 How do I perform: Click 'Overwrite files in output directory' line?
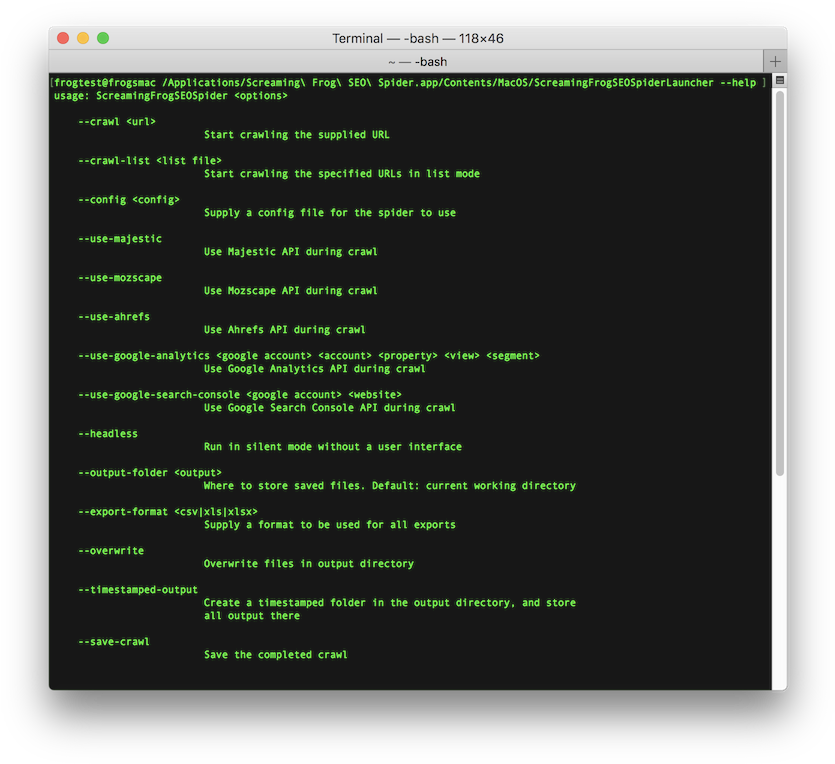[x=309, y=563]
